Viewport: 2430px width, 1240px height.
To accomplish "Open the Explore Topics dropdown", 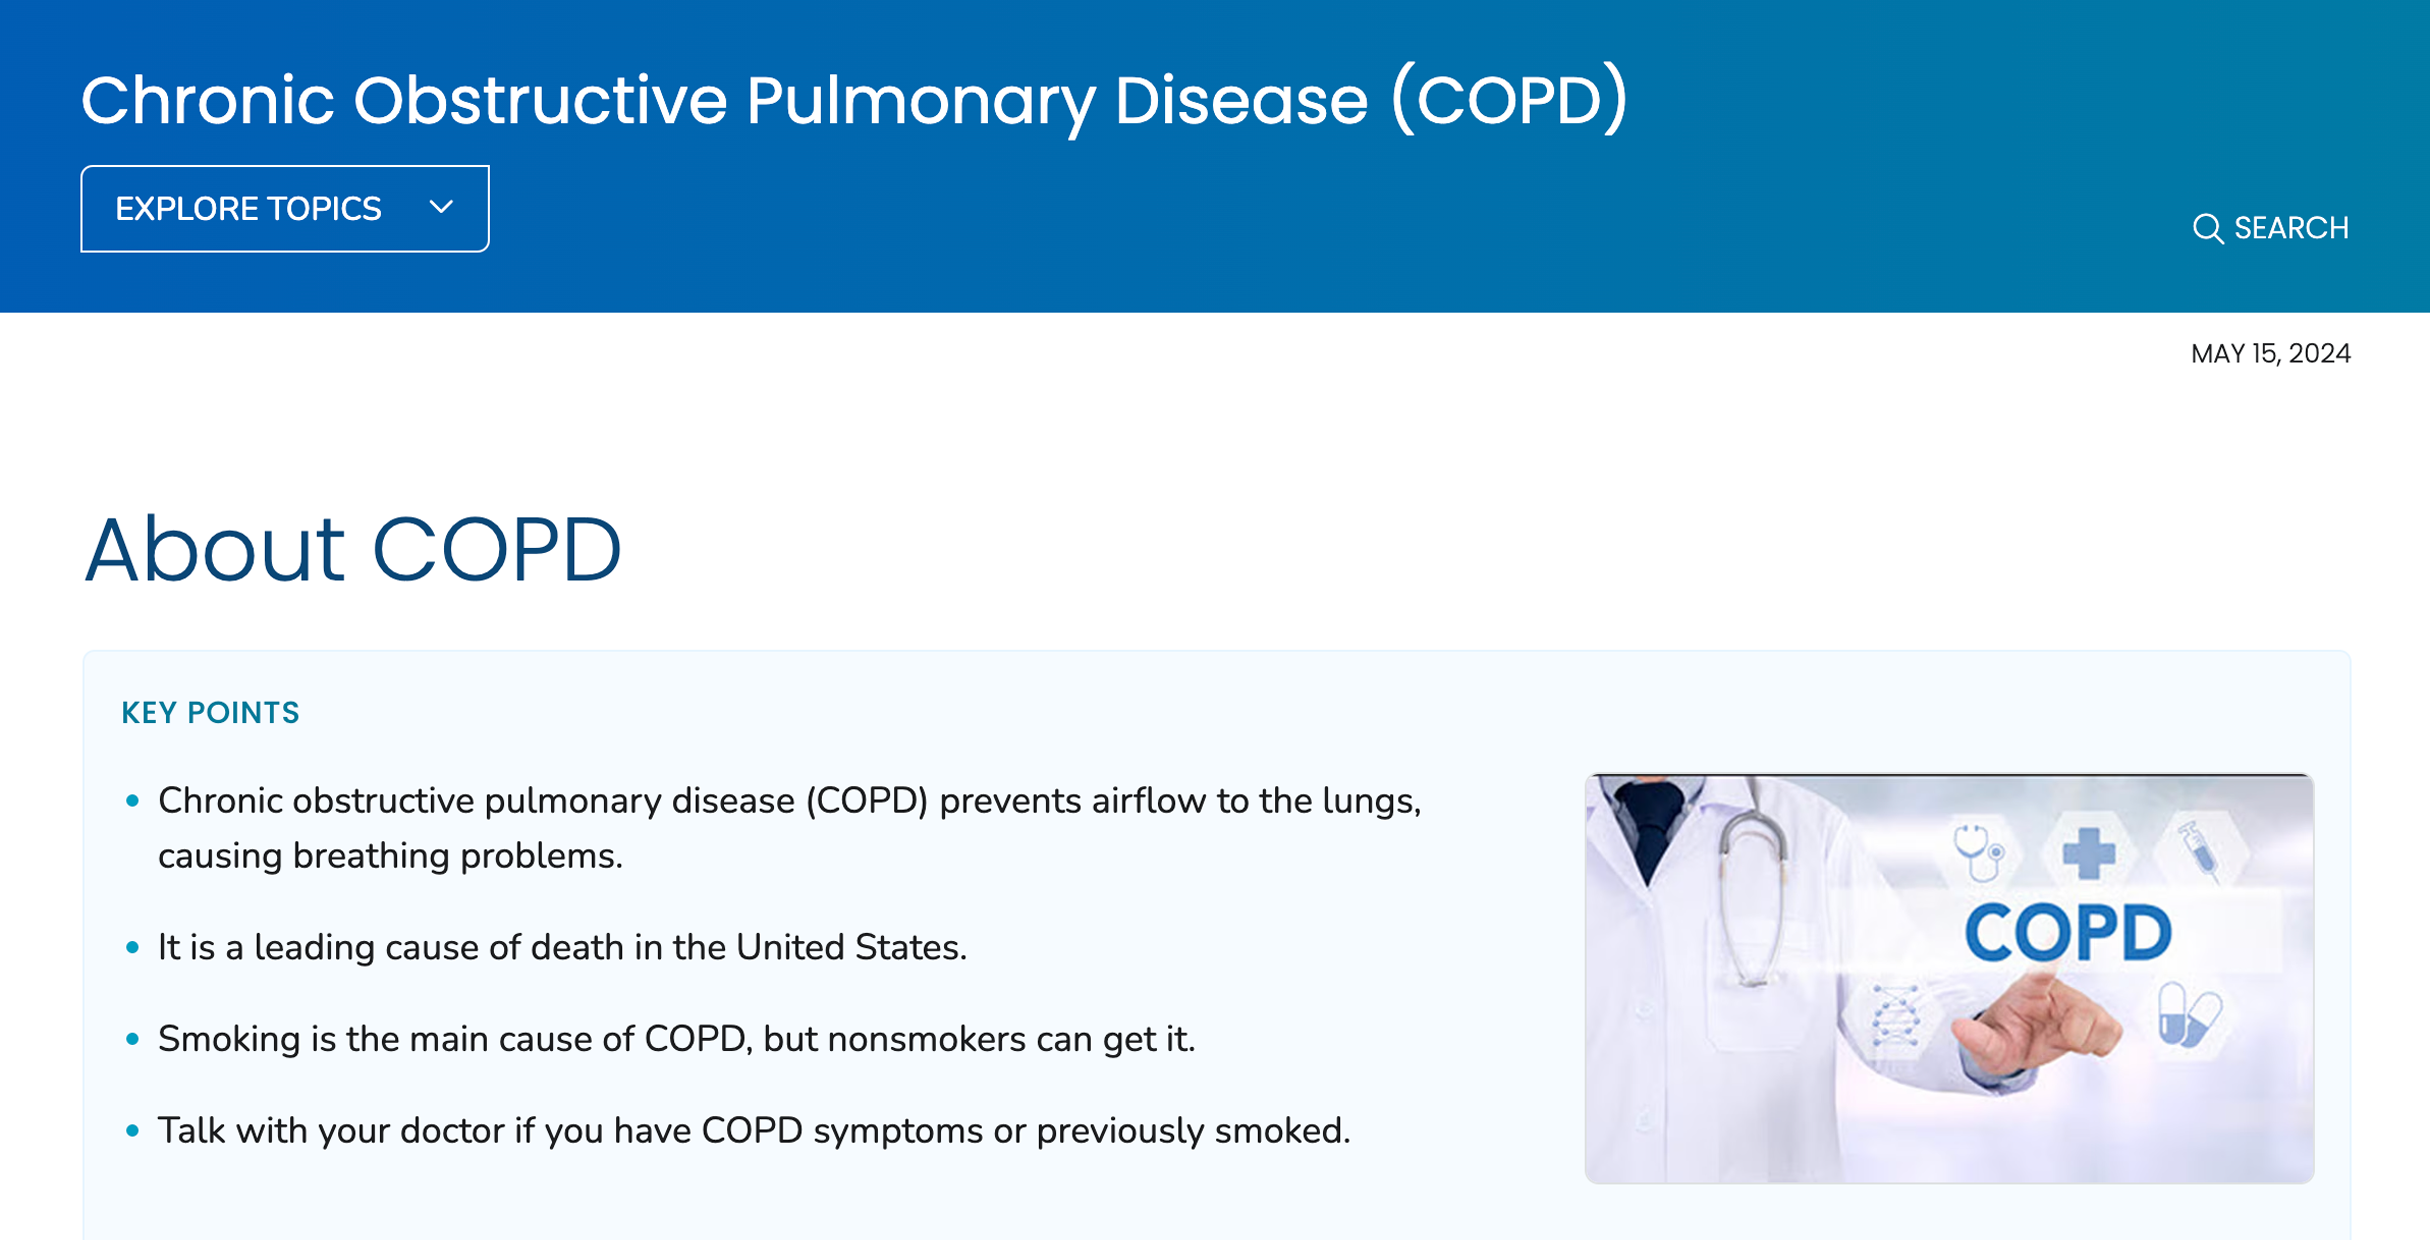I will tap(285, 209).
